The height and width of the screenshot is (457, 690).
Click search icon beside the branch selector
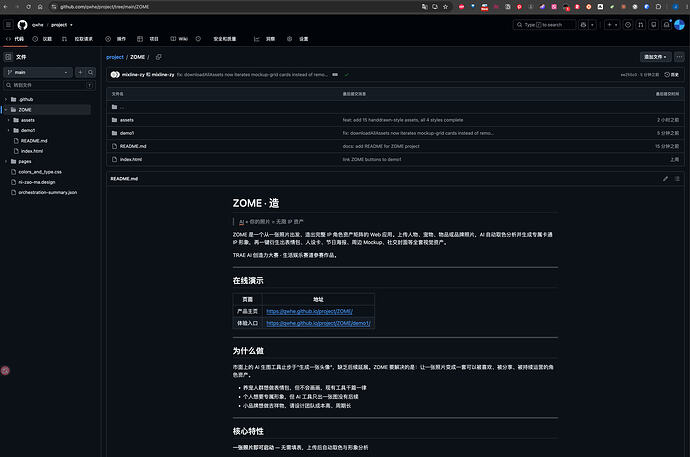91,72
